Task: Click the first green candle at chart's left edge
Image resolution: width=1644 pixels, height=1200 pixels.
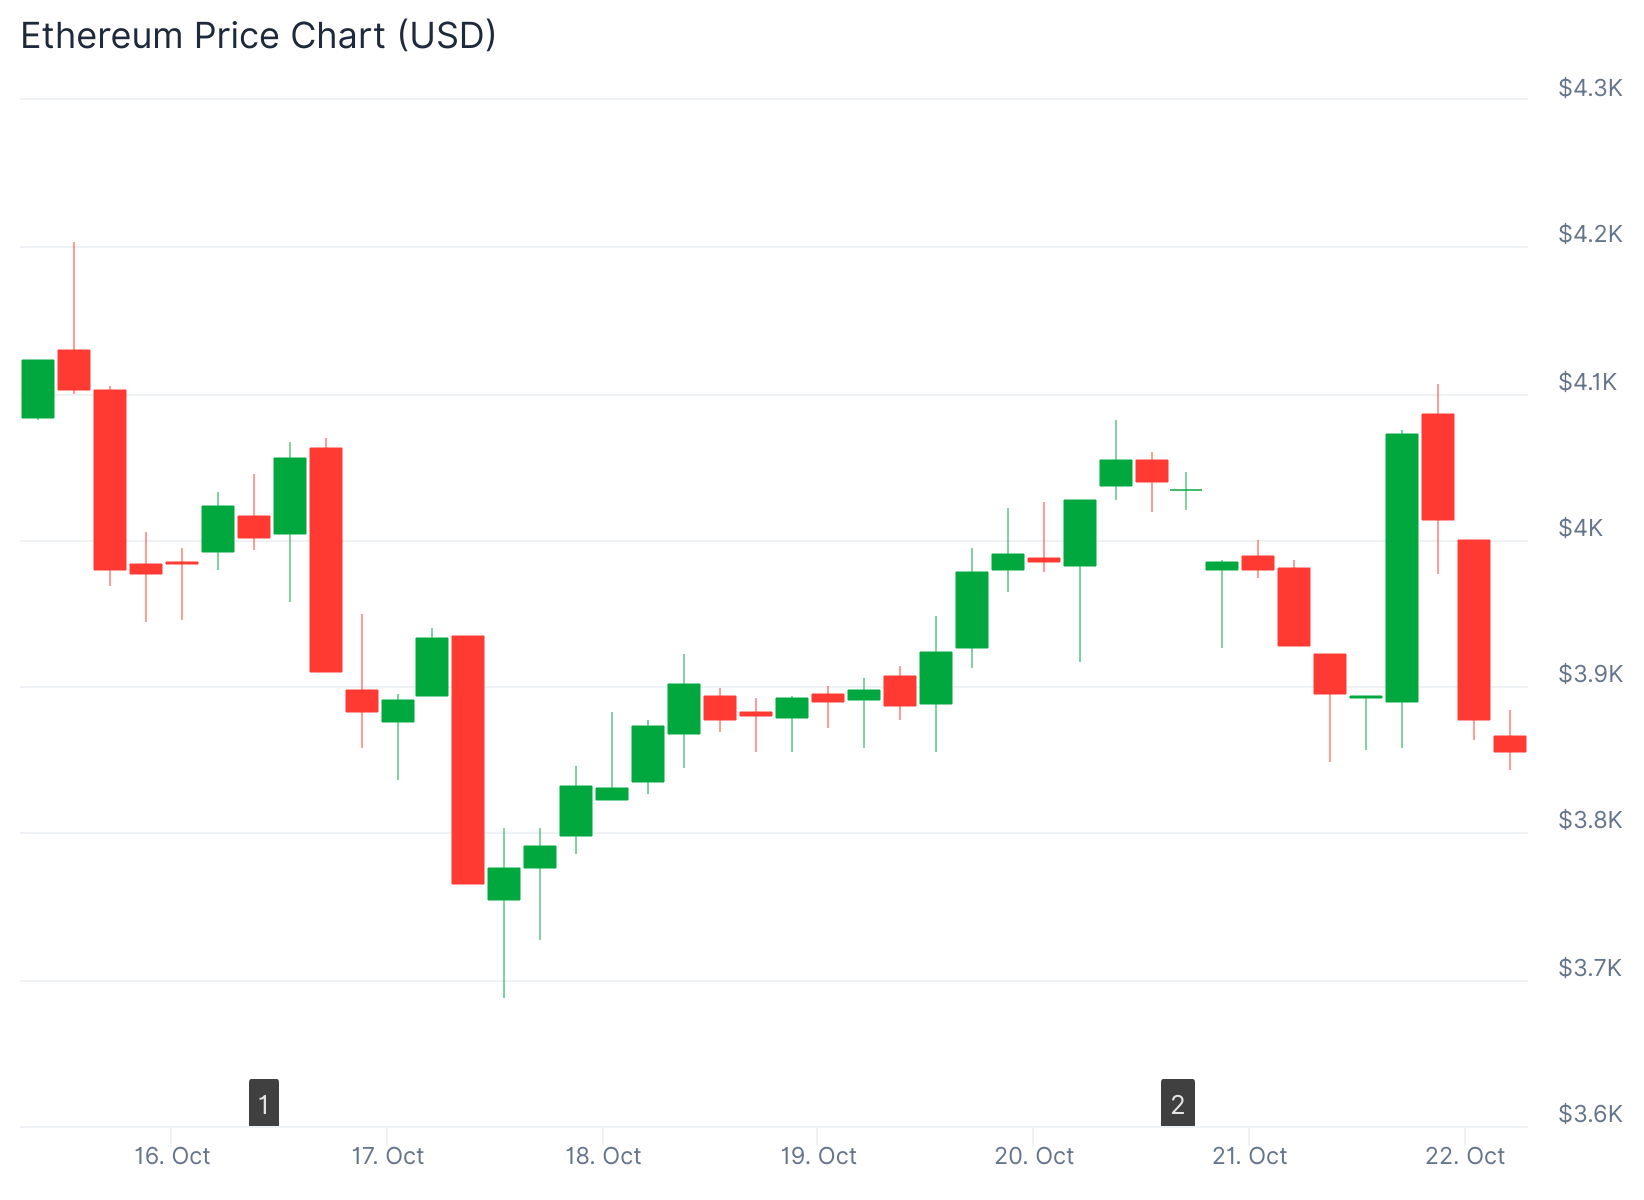Action: pos(38,388)
